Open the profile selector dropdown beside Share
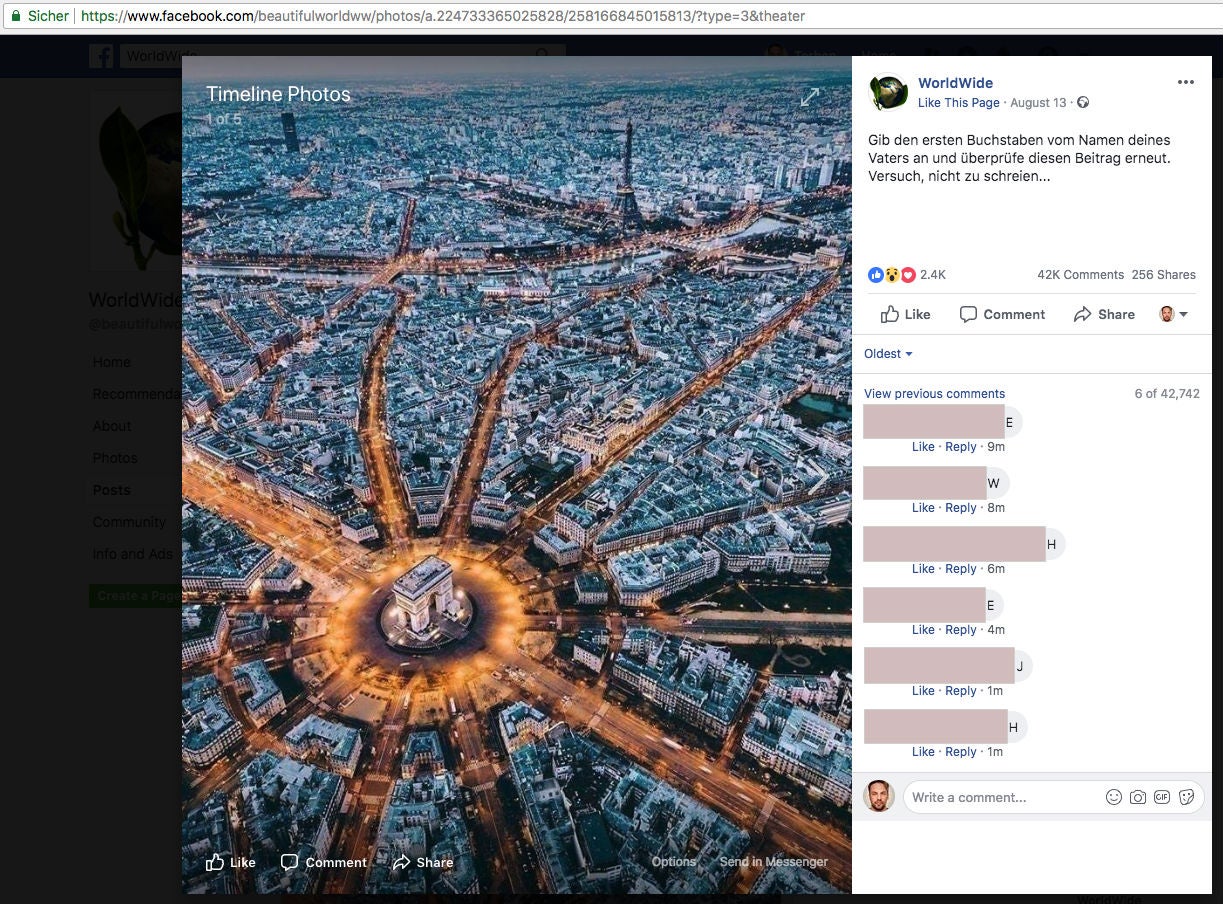Screen dimensions: 1223x904 pyautogui.click(x=1174, y=314)
